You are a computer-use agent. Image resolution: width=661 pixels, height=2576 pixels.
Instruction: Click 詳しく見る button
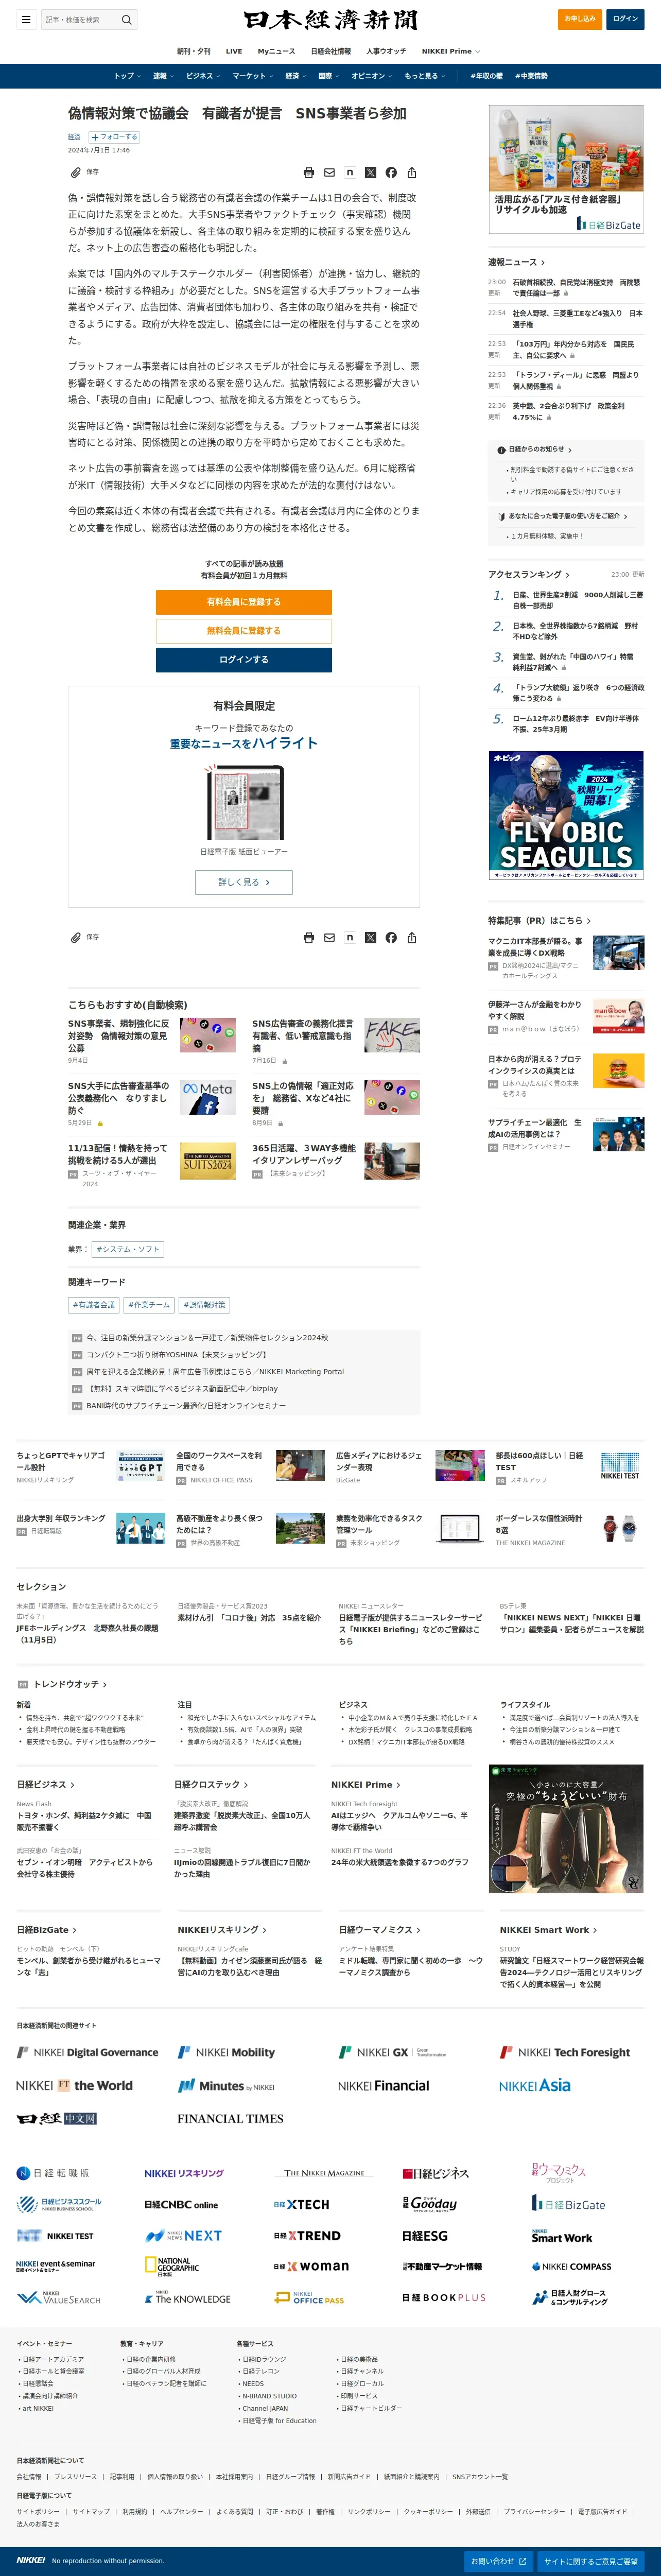pyautogui.click(x=244, y=882)
